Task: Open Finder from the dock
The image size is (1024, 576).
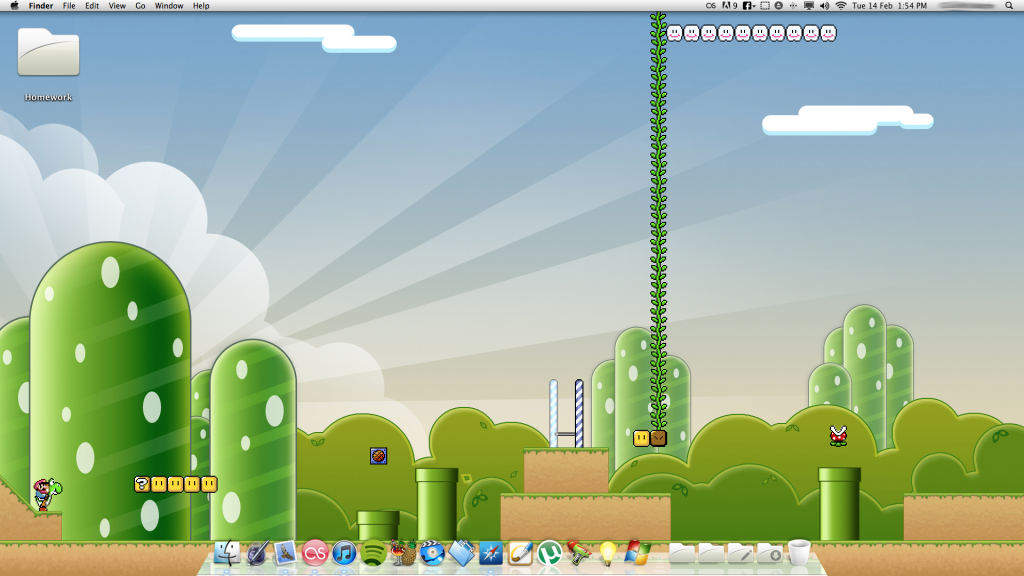Action: [228, 553]
